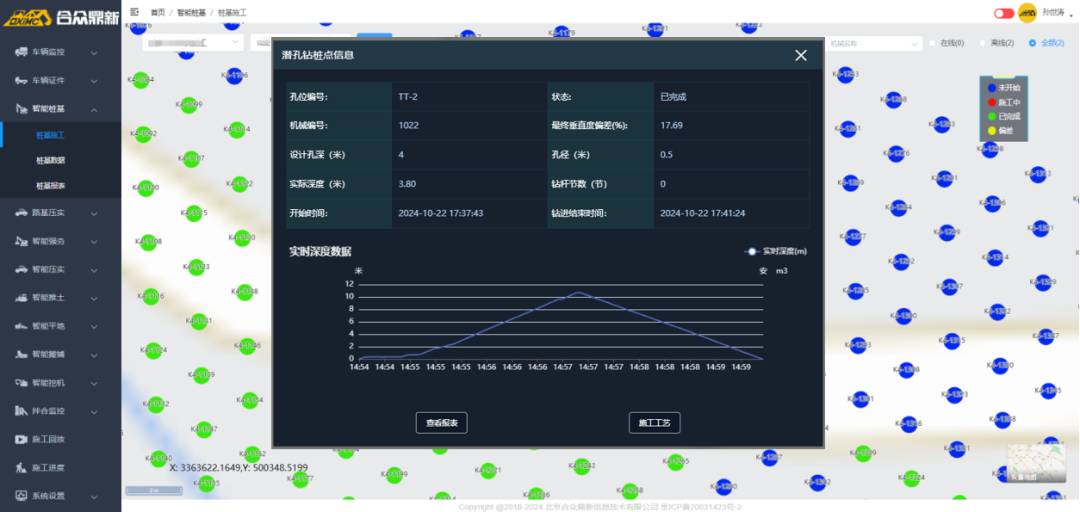Click the 施工回放 playback icon
The height and width of the screenshot is (512, 1080).
(21, 439)
